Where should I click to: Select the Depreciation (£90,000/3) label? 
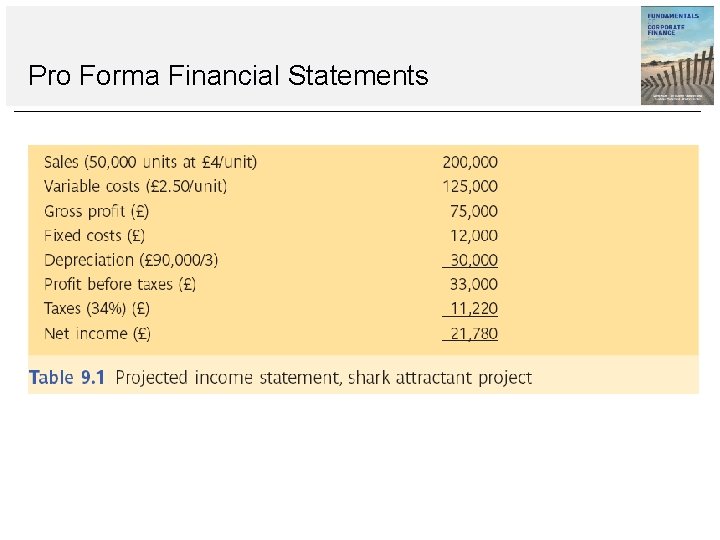[x=131, y=260]
